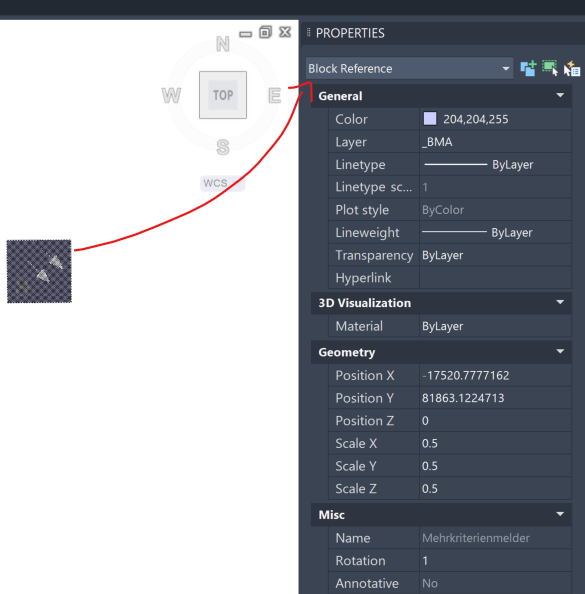Collapse the General section
This screenshot has width=585, height=594.
pyautogui.click(x=560, y=95)
